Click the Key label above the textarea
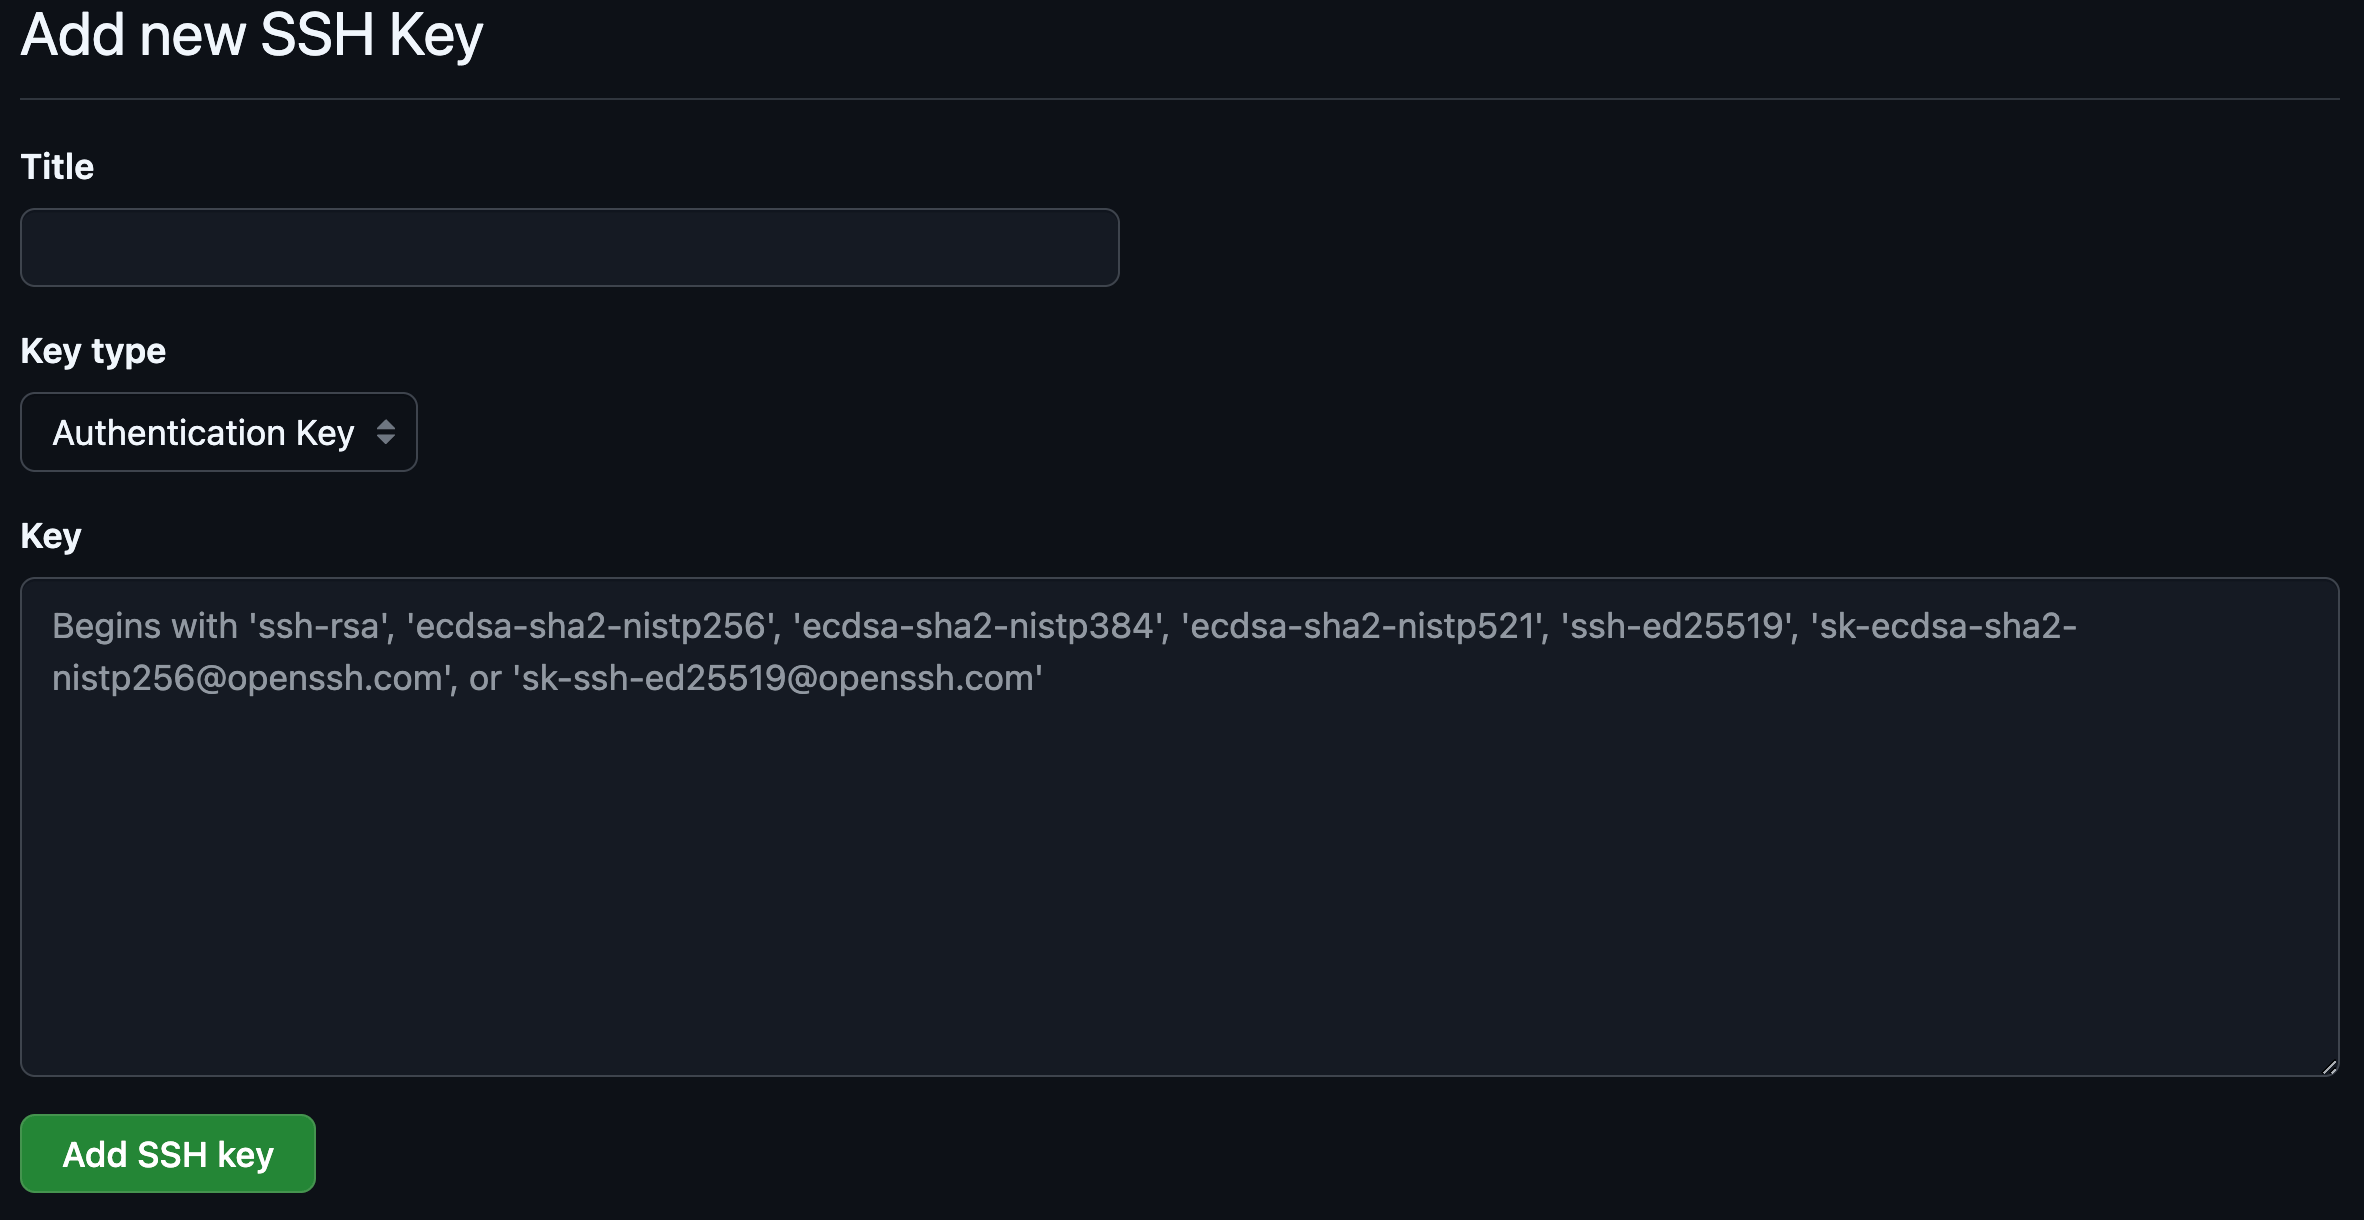Viewport: 2364px width, 1220px height. tap(51, 534)
